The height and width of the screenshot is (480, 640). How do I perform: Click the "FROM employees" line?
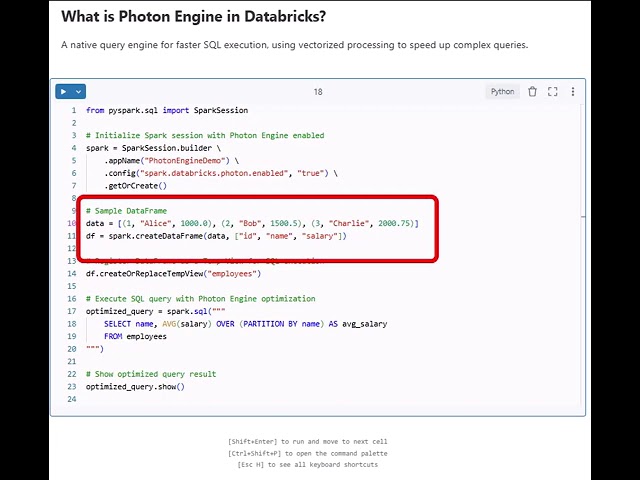pyautogui.click(x=135, y=337)
